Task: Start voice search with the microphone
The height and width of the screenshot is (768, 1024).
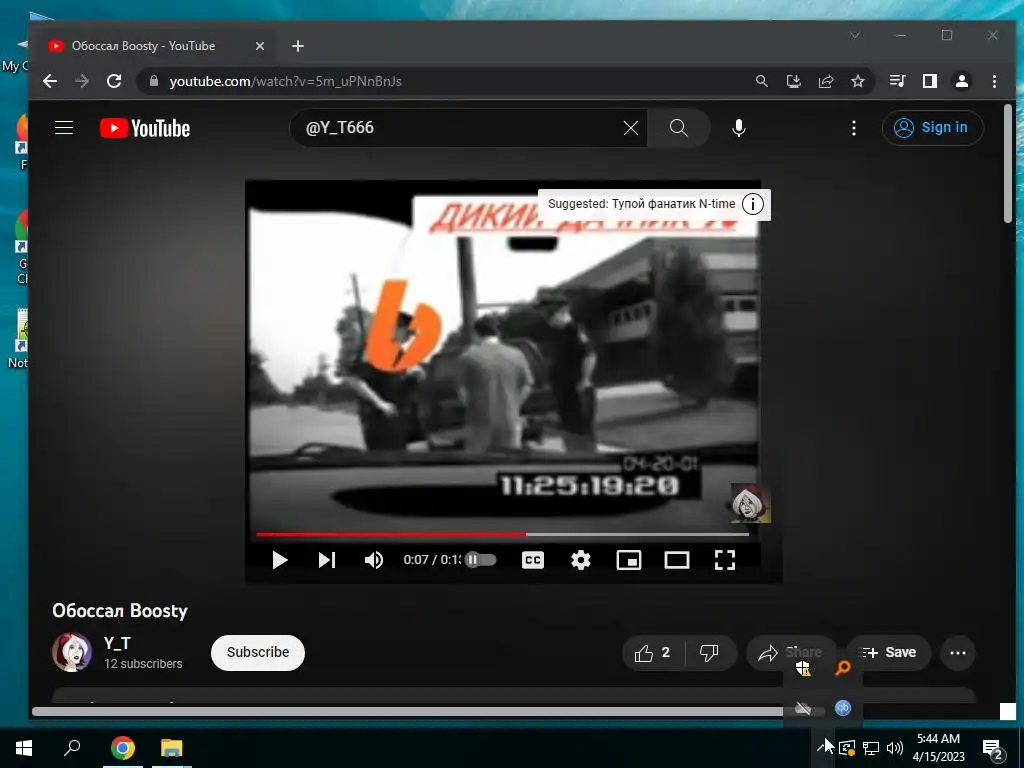Action: pos(739,128)
